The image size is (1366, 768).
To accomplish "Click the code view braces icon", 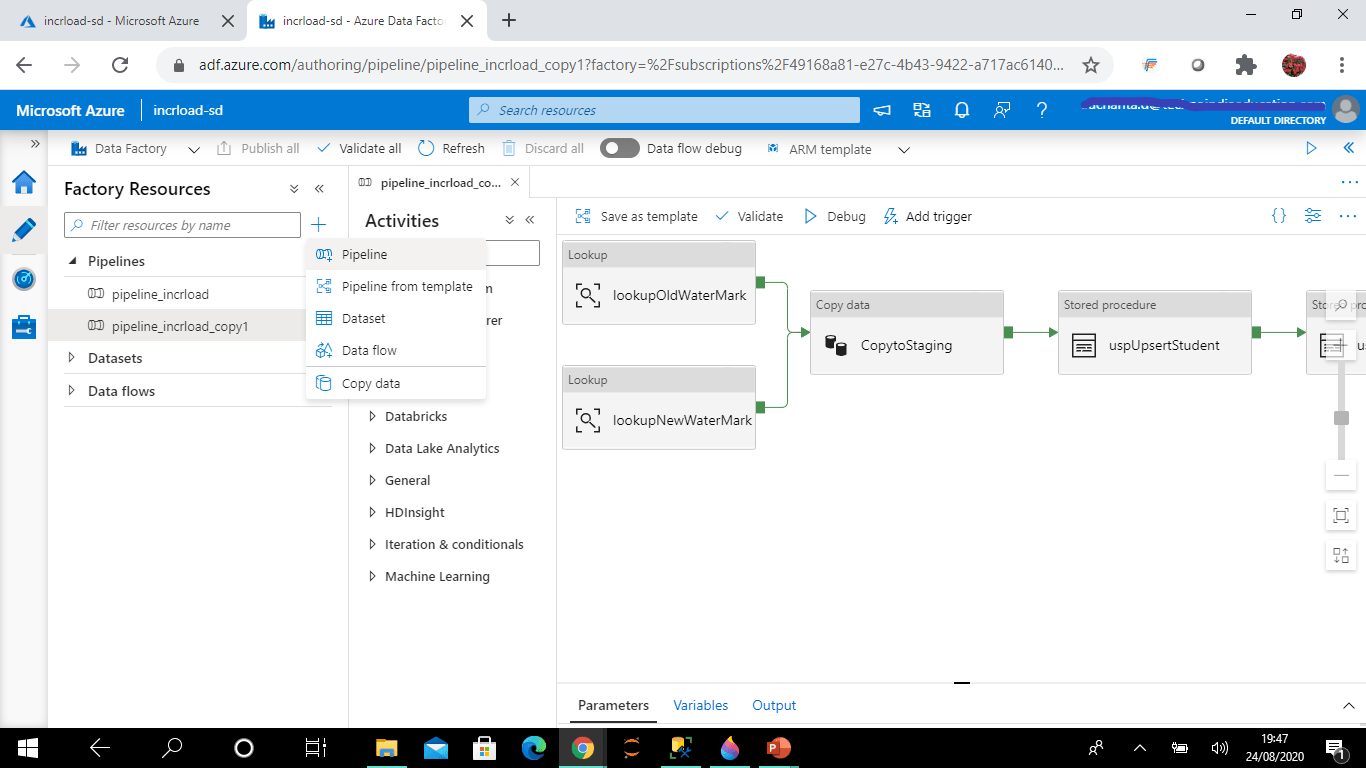I will 1279,216.
